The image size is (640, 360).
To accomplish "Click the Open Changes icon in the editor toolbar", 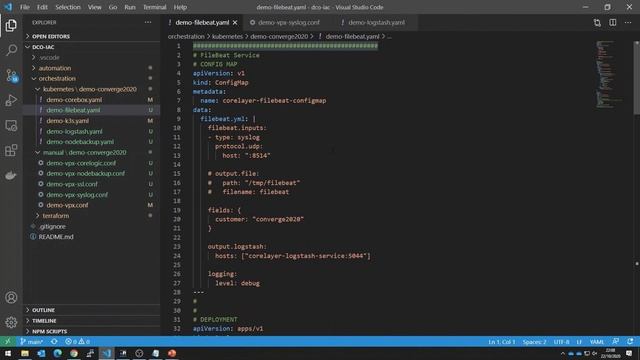I will coord(597,22).
